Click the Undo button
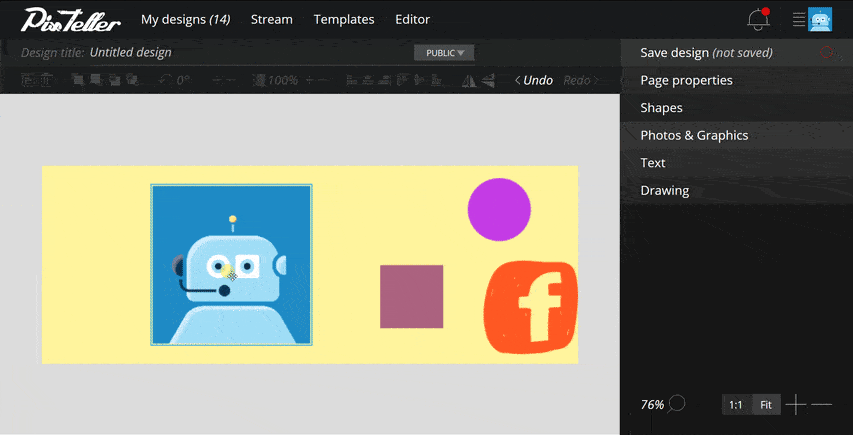 [x=534, y=80]
